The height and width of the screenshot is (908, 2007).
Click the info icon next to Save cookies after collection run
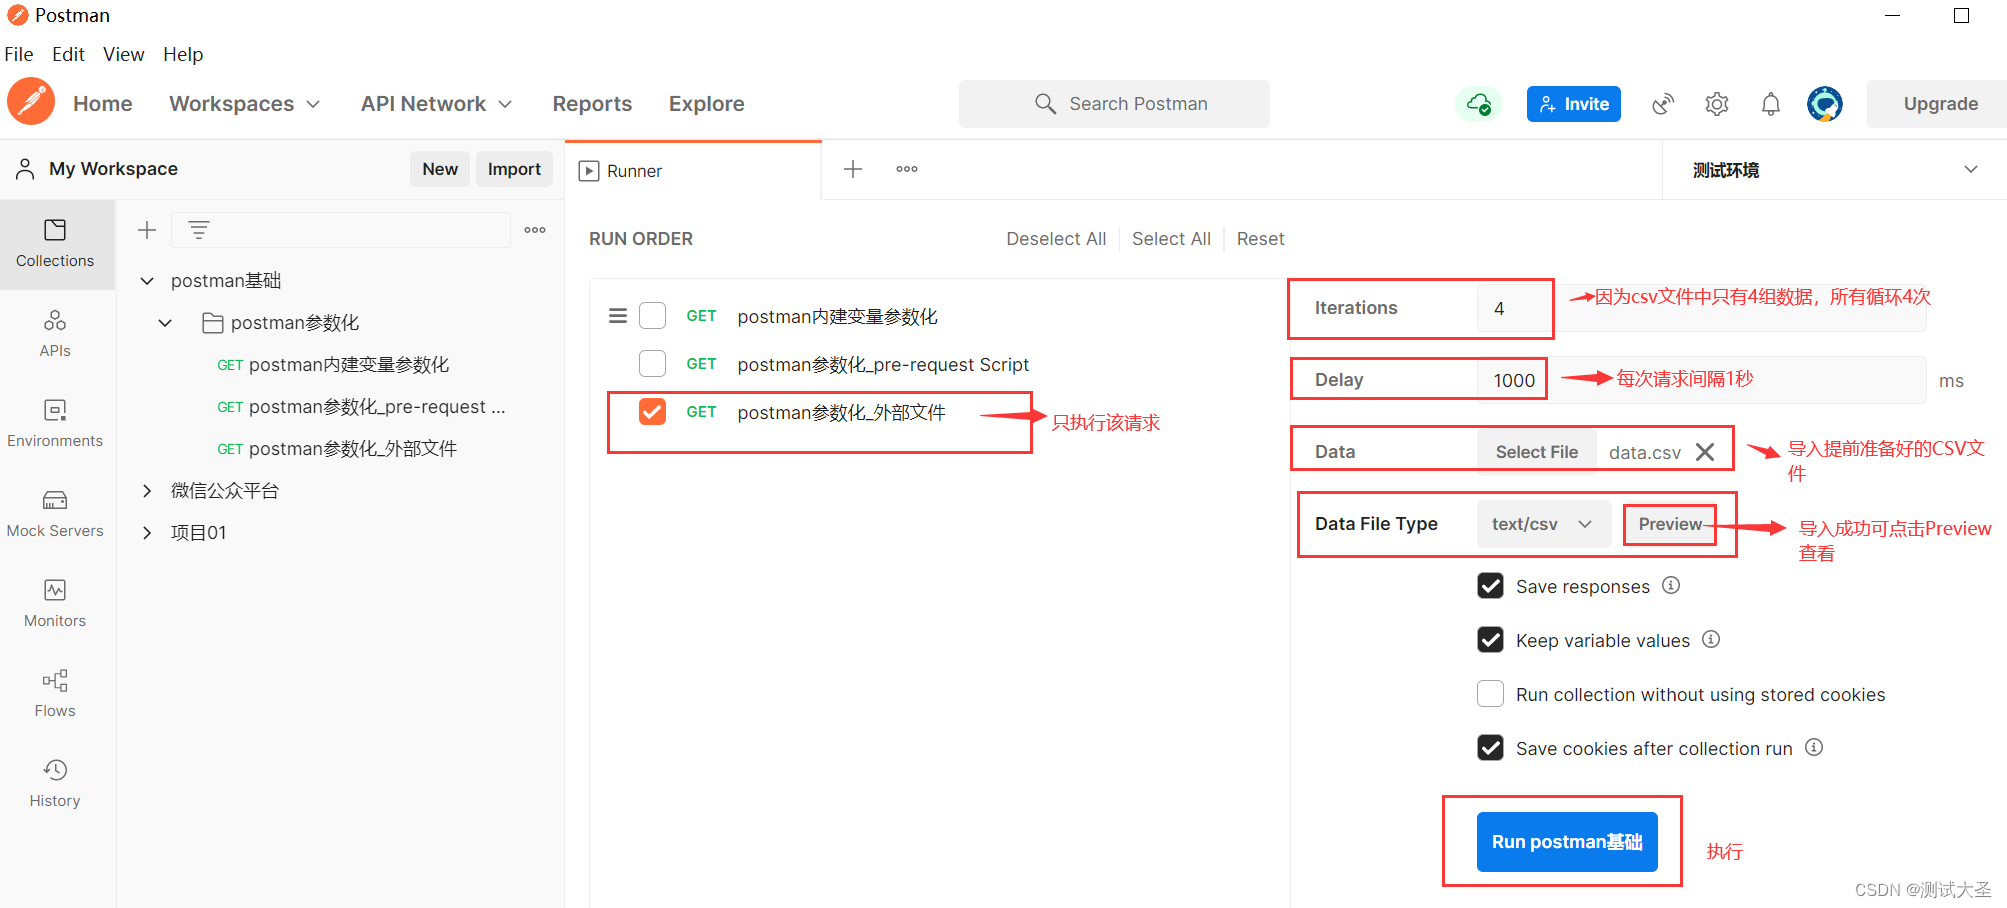point(1814,747)
